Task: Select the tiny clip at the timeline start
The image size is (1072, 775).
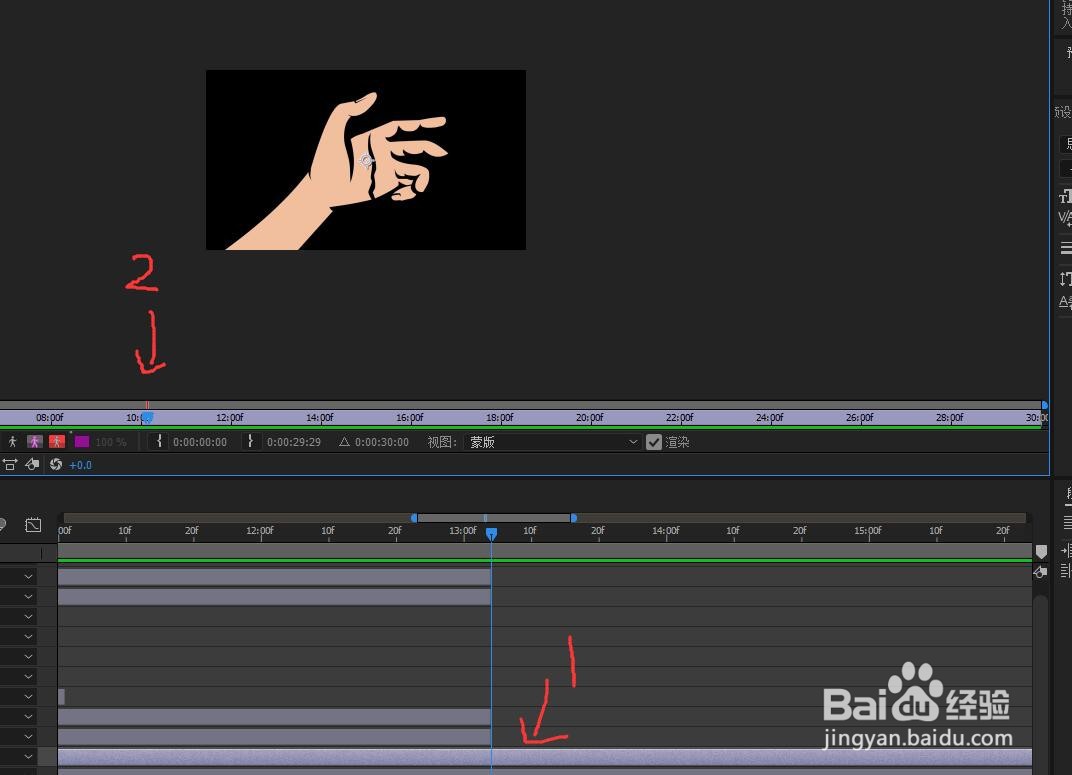Action: click(62, 697)
